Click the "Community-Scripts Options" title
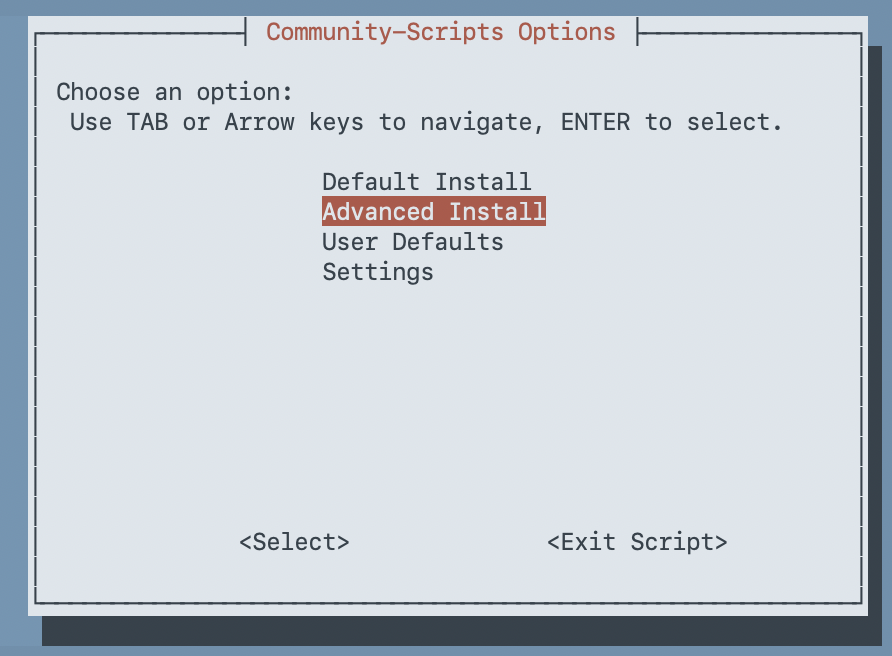The height and width of the screenshot is (656, 892). [x=440, y=31]
